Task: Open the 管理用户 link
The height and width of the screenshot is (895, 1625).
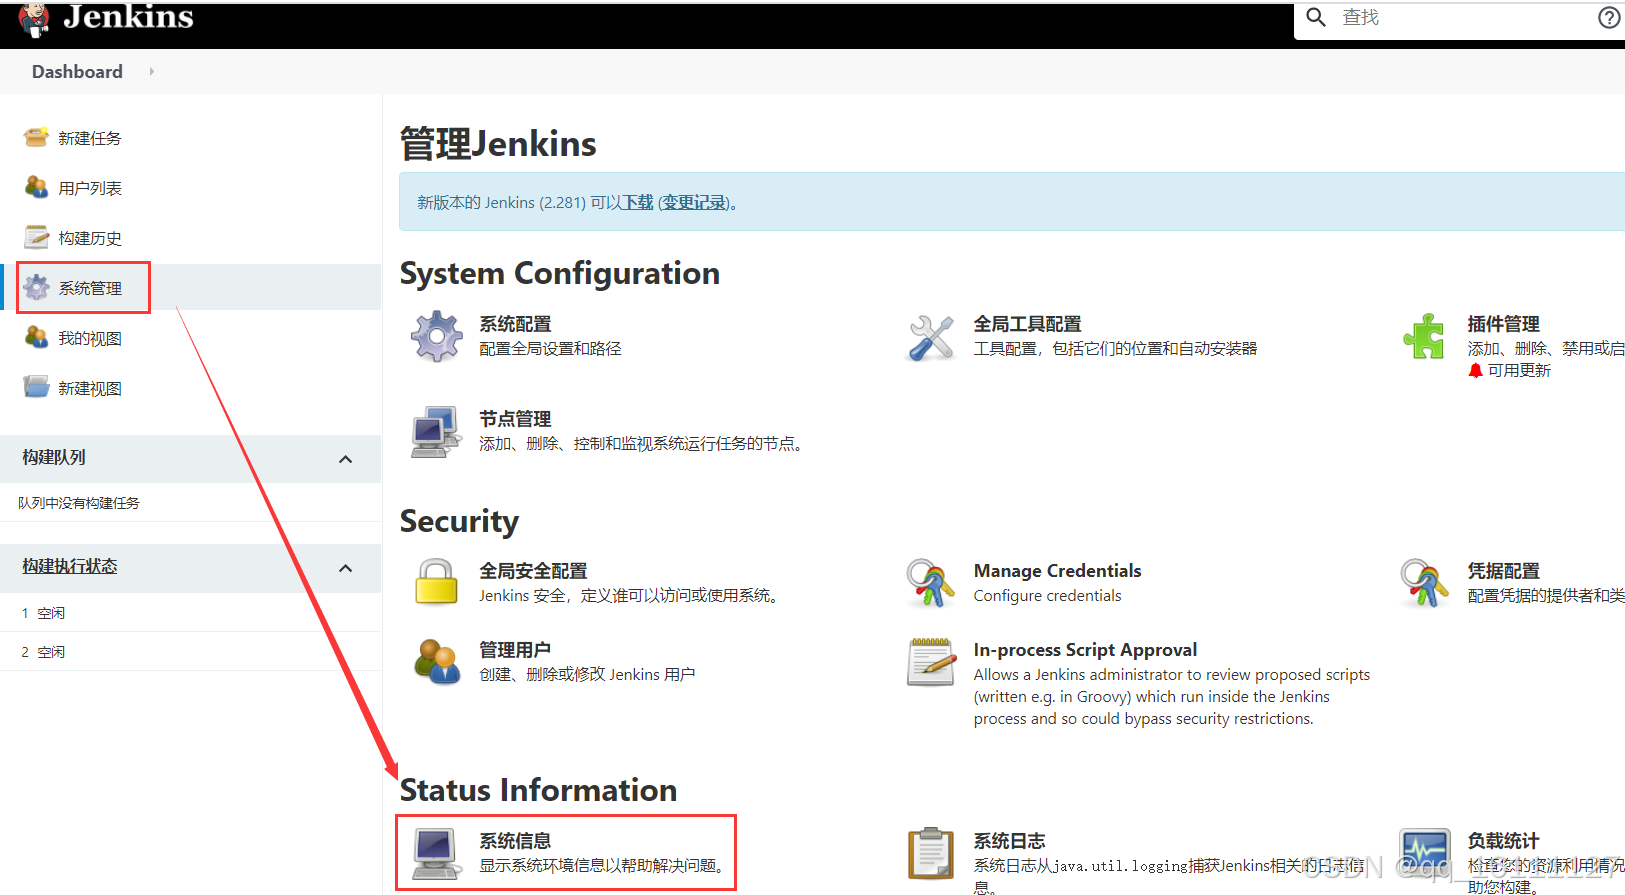Action: point(515,650)
